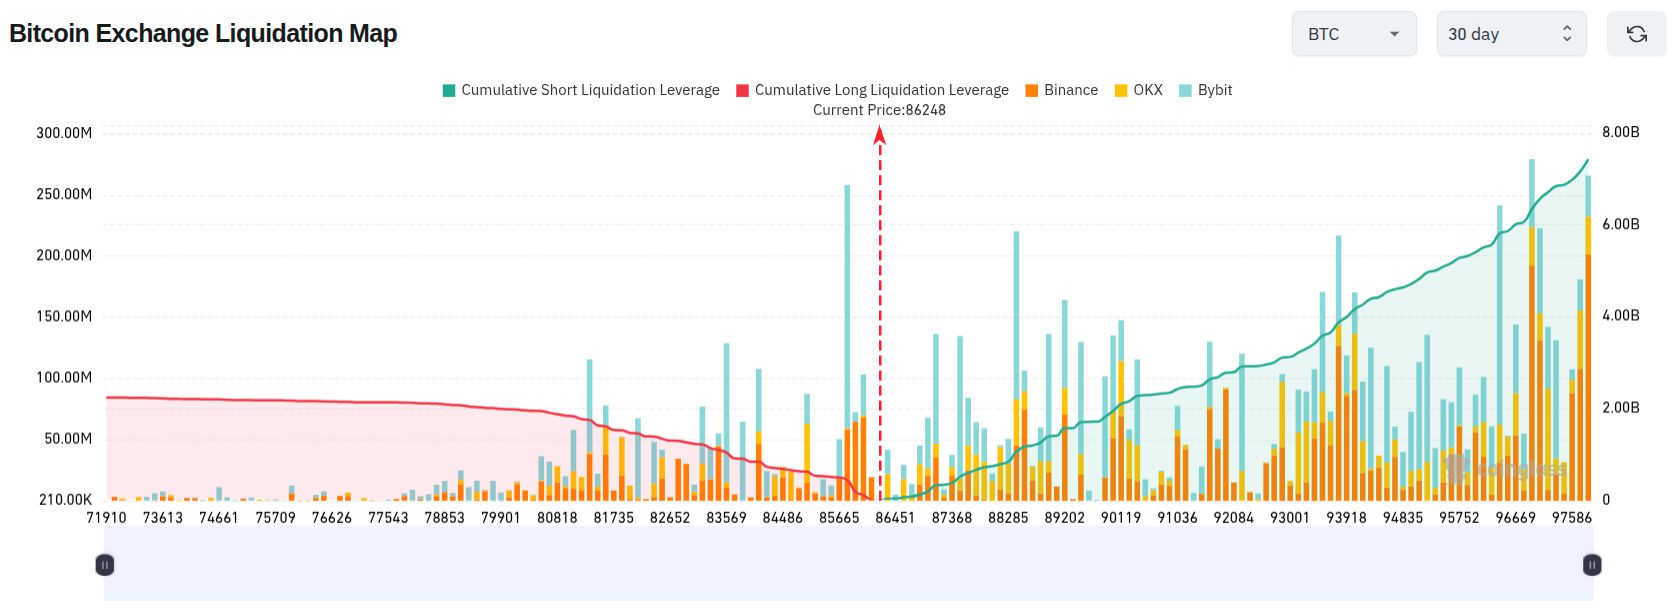Toggle the OKX legend series
Image resolution: width=1672 pixels, height=609 pixels.
[x=1138, y=90]
